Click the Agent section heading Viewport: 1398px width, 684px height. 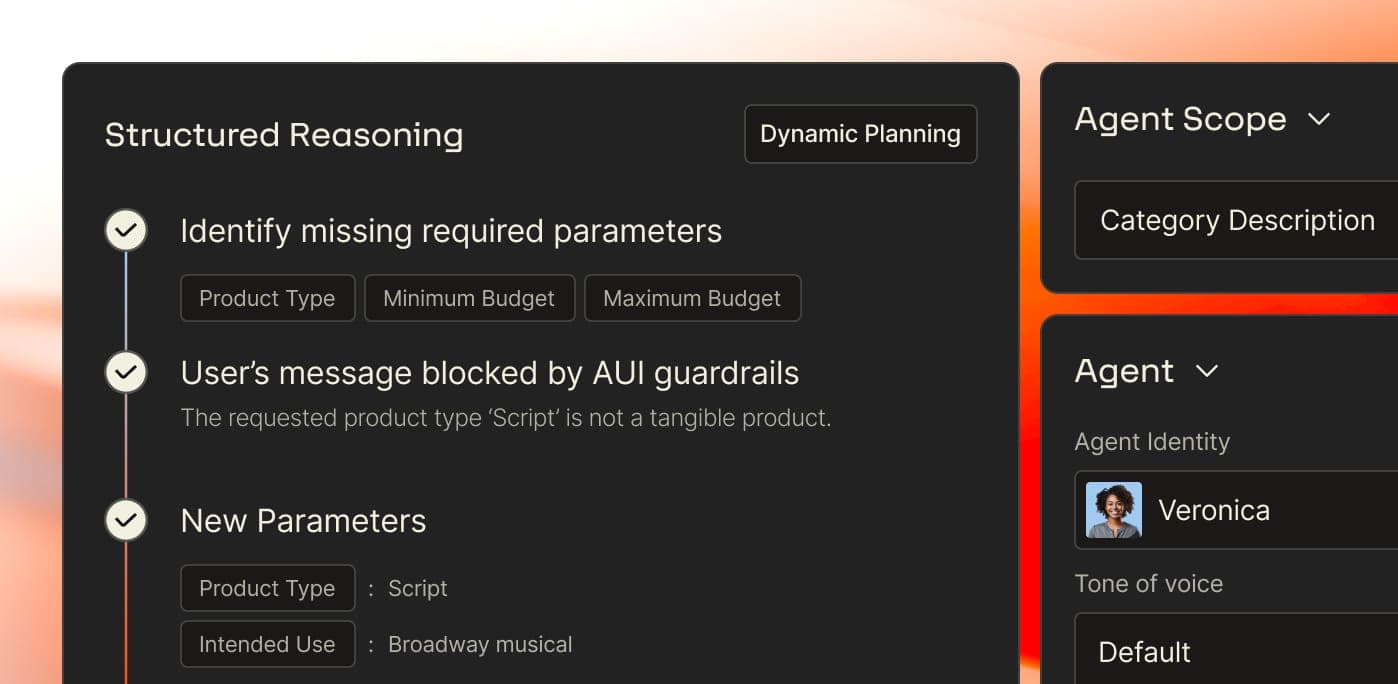pos(1124,371)
